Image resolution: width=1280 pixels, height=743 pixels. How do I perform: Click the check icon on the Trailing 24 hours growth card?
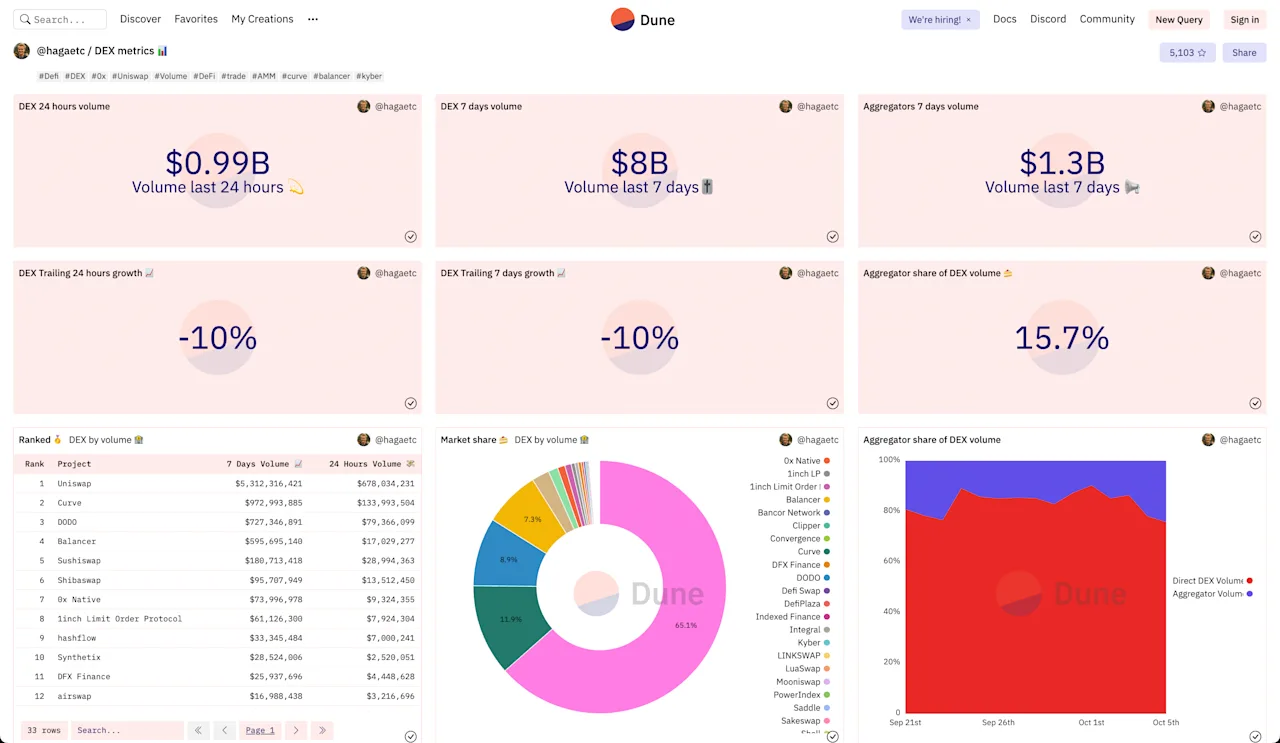(x=411, y=404)
